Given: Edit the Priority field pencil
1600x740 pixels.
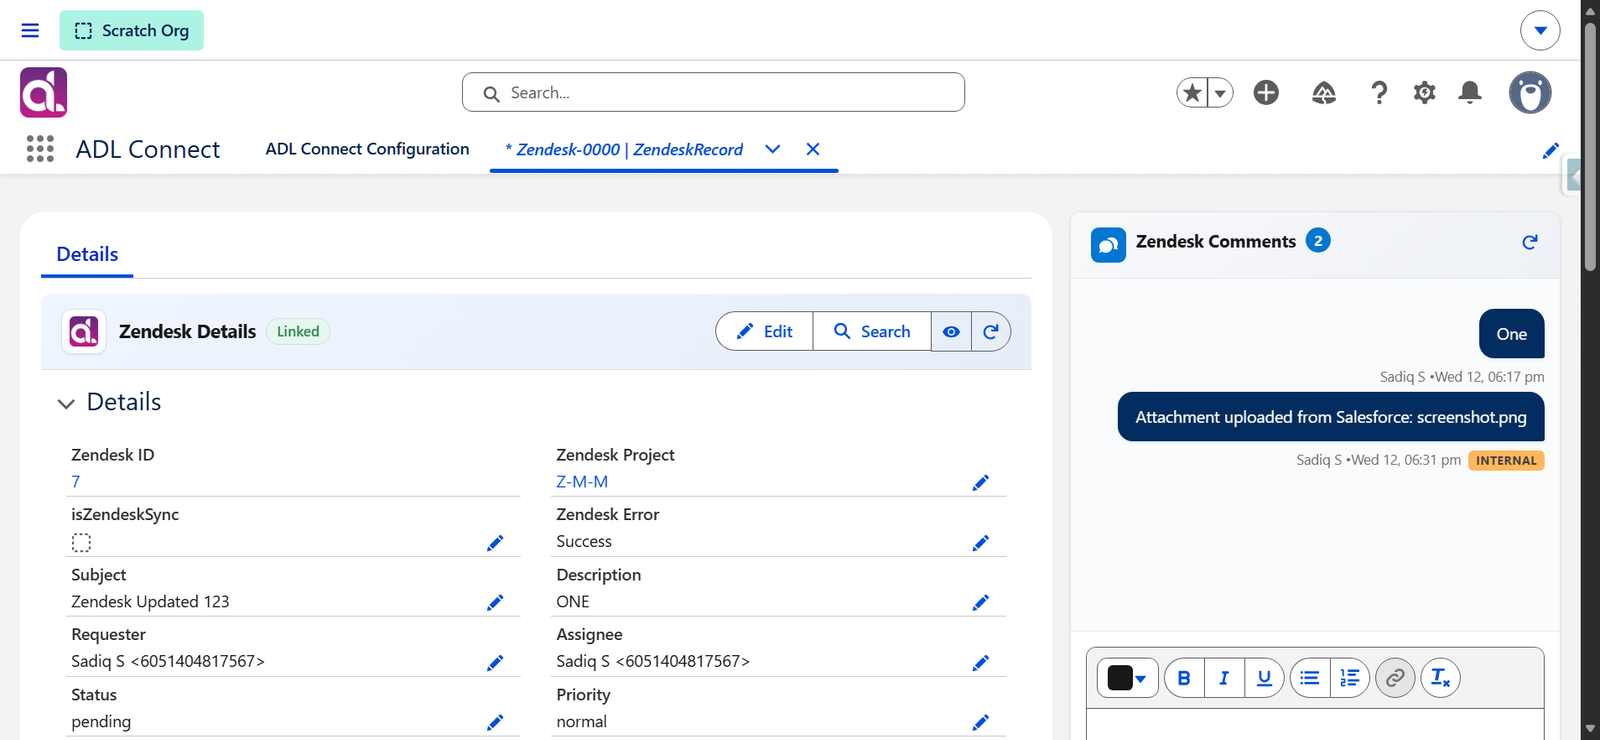Looking at the screenshot, I should coord(980,723).
